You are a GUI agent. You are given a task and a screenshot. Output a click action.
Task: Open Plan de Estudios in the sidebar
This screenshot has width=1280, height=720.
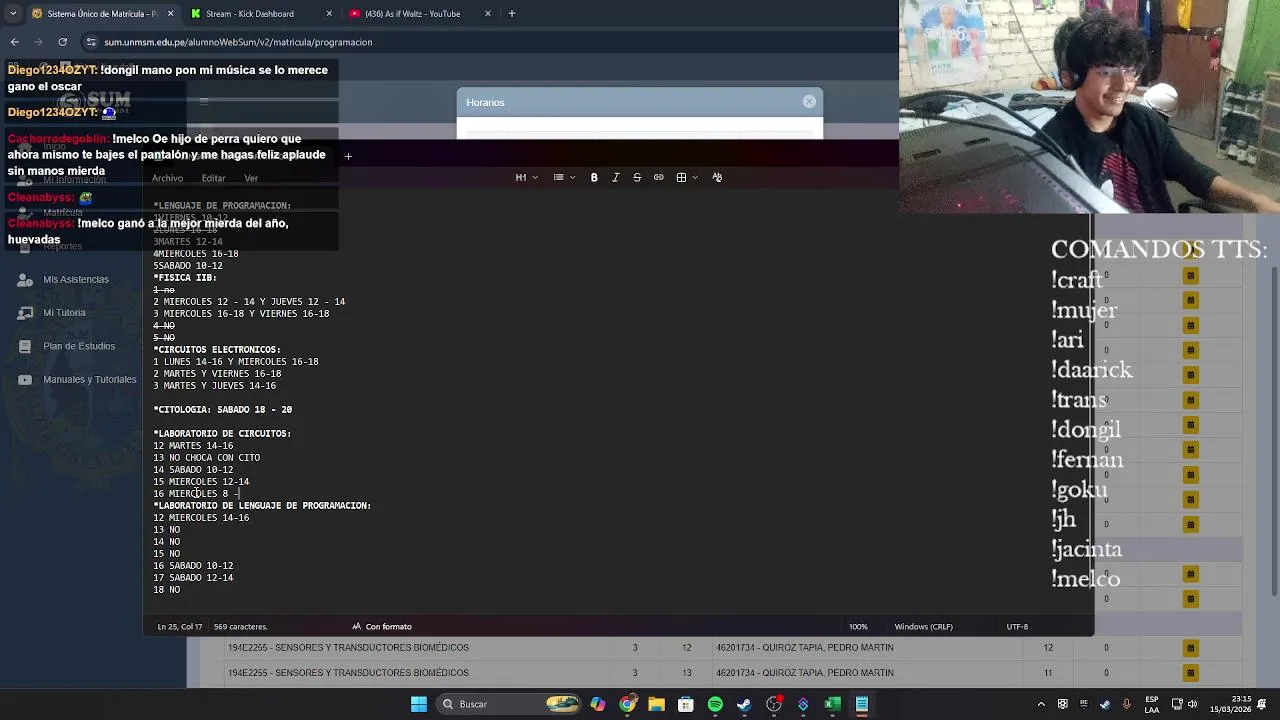click(x=78, y=346)
